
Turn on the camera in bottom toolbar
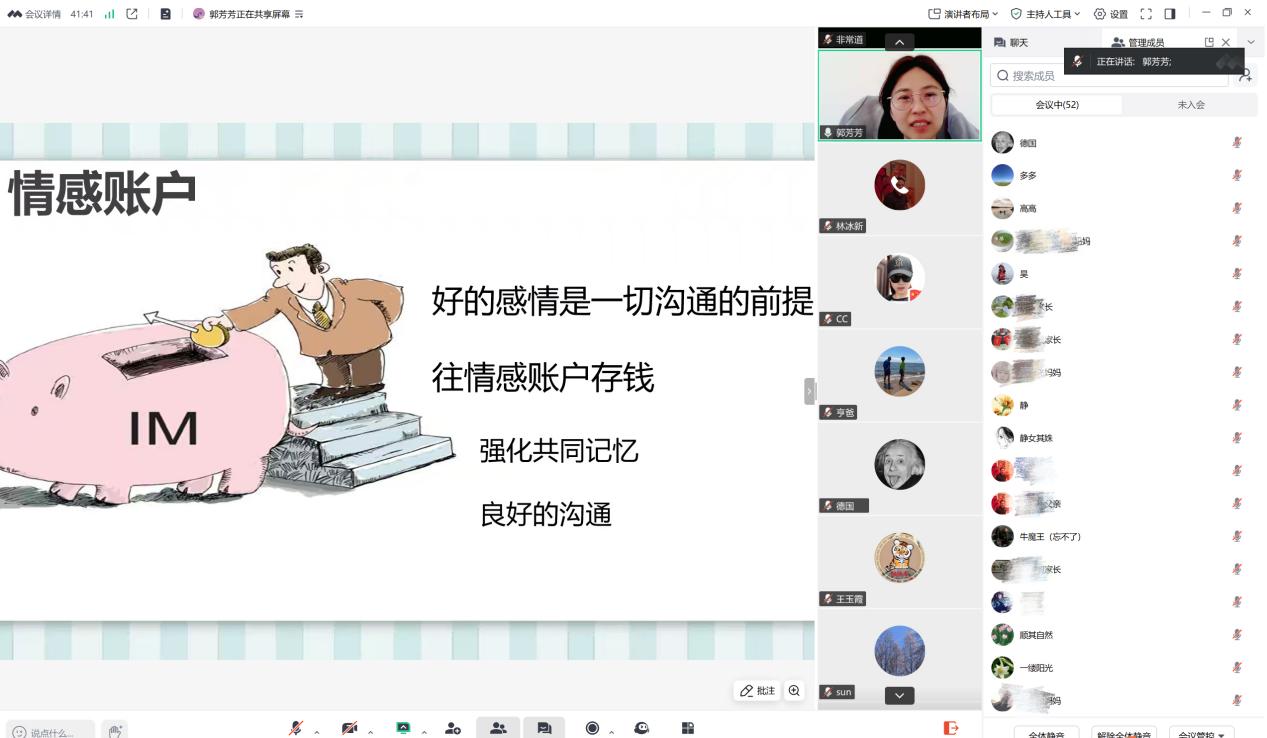(349, 728)
